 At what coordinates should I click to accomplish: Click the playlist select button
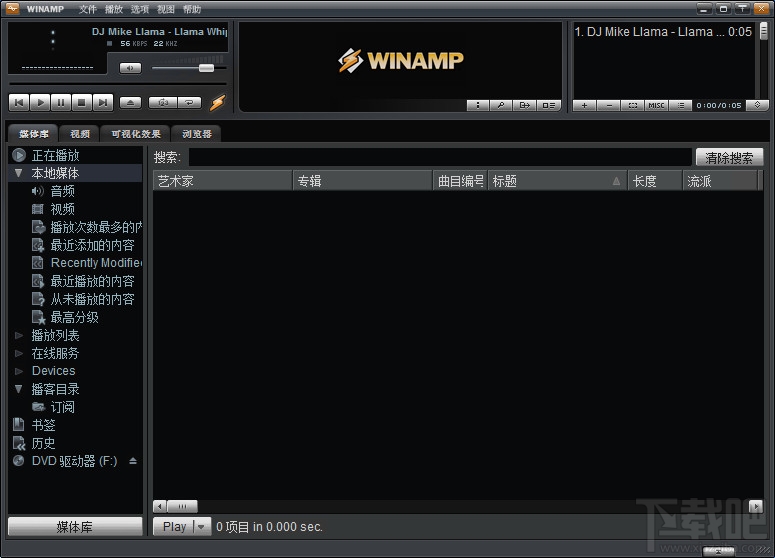(x=633, y=105)
